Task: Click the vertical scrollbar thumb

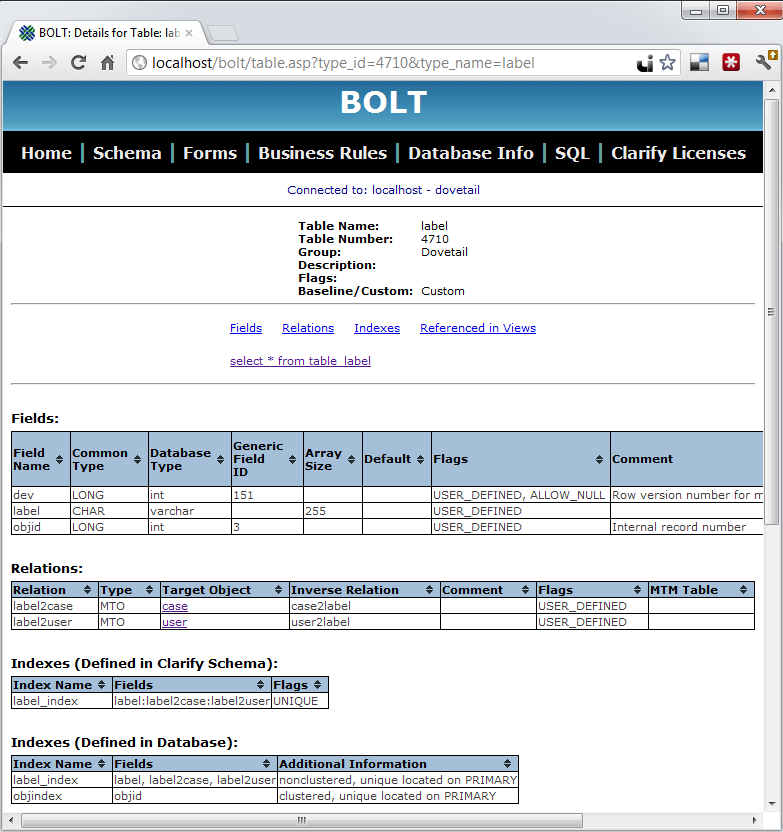Action: 771,311
